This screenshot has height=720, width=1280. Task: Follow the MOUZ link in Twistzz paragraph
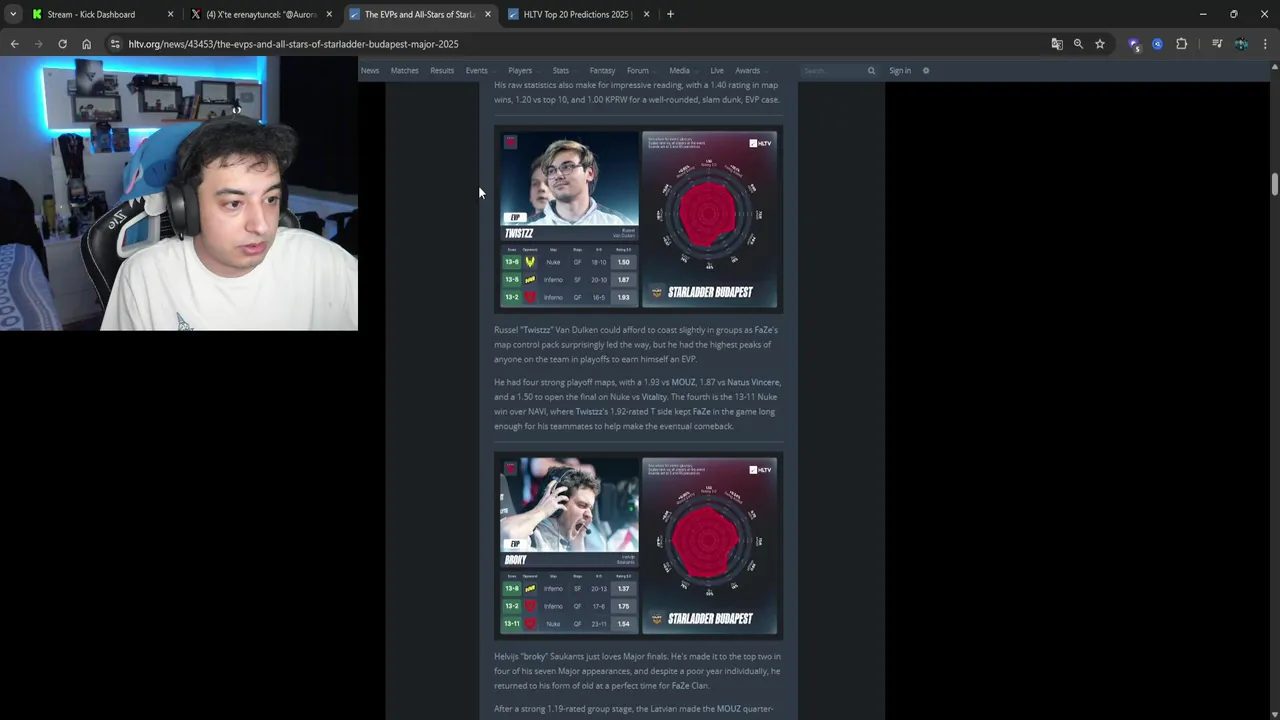[x=683, y=382]
